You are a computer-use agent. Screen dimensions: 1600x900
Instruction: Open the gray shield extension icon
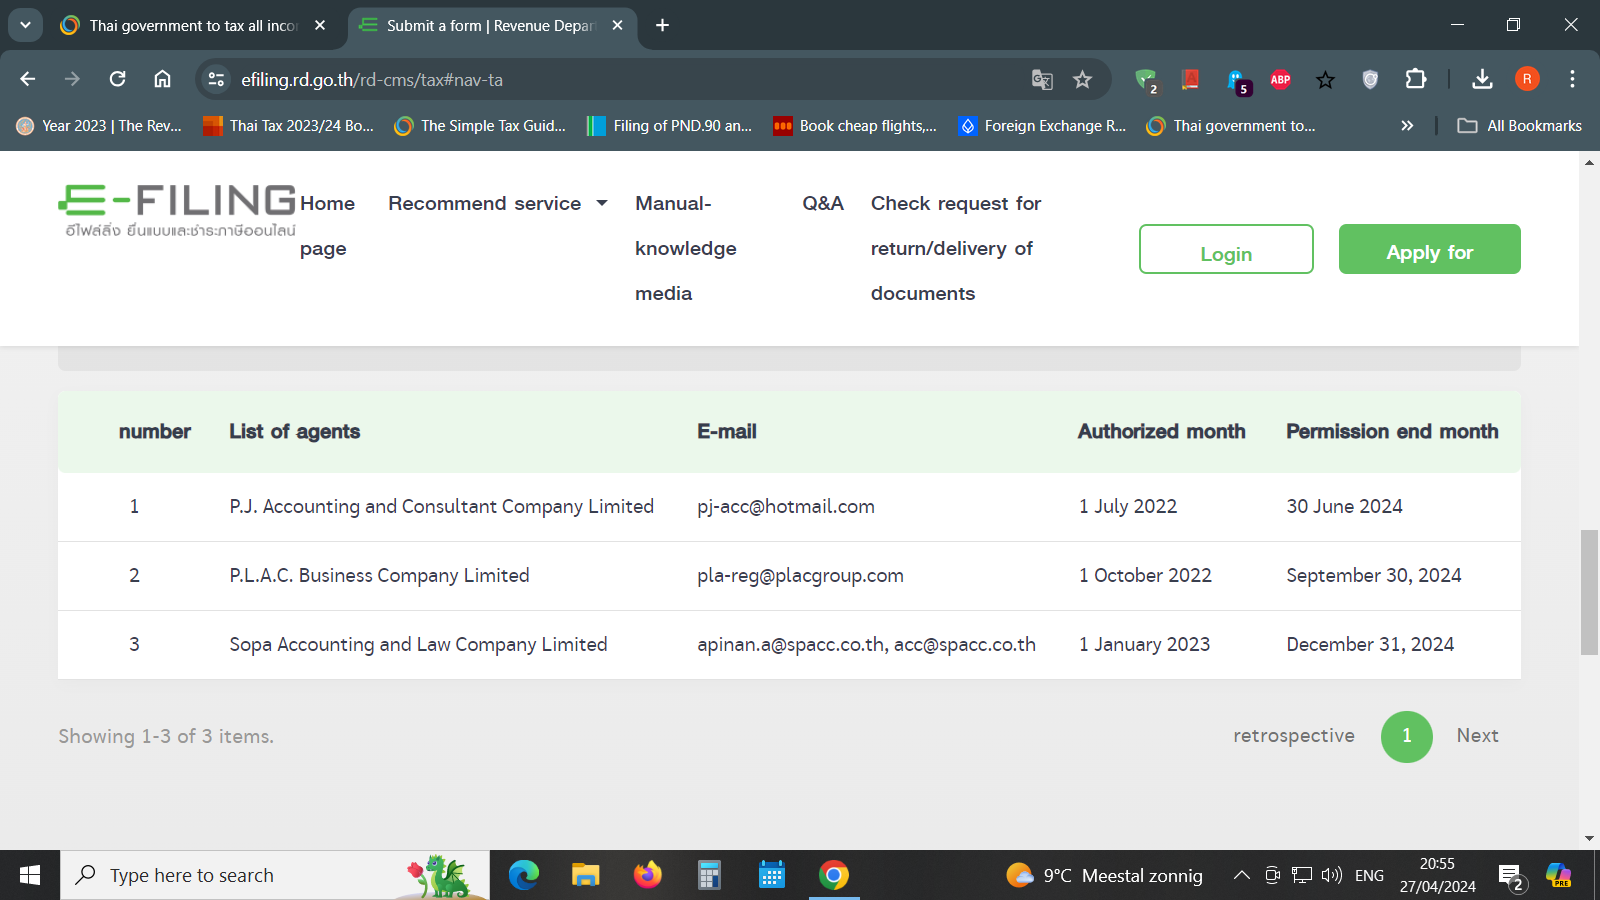coord(1370,79)
